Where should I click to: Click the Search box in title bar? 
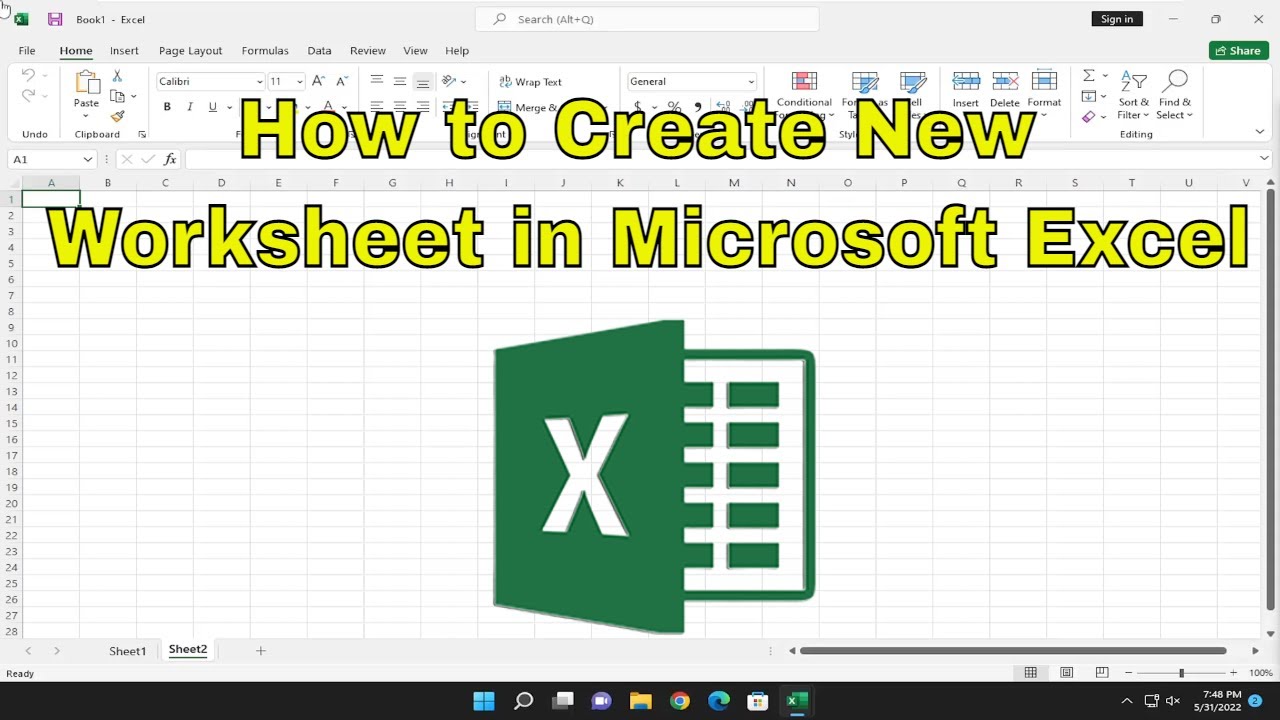click(x=646, y=19)
